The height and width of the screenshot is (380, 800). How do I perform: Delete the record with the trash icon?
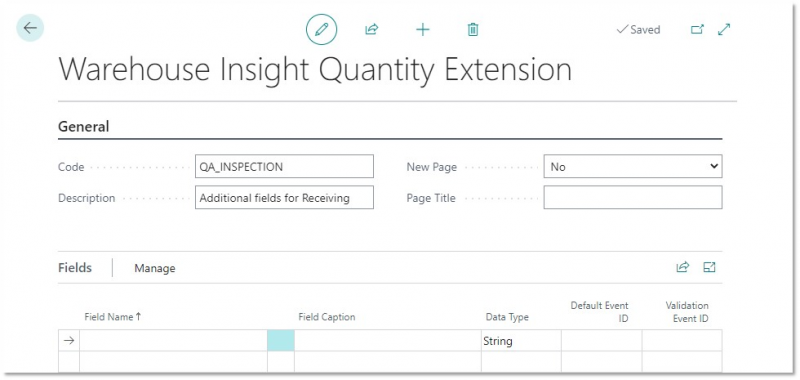(x=473, y=30)
